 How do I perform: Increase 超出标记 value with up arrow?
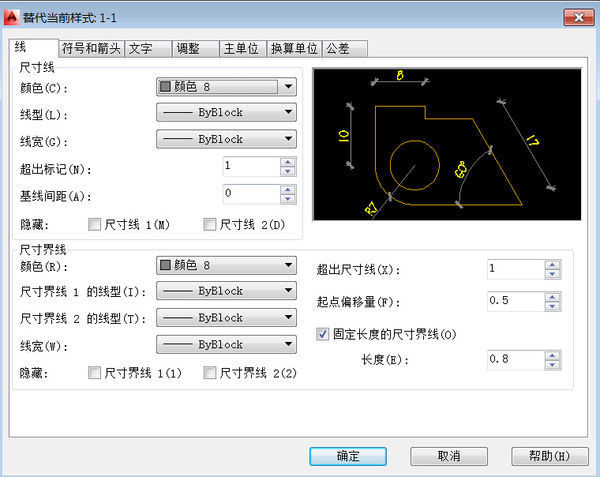tap(288, 161)
